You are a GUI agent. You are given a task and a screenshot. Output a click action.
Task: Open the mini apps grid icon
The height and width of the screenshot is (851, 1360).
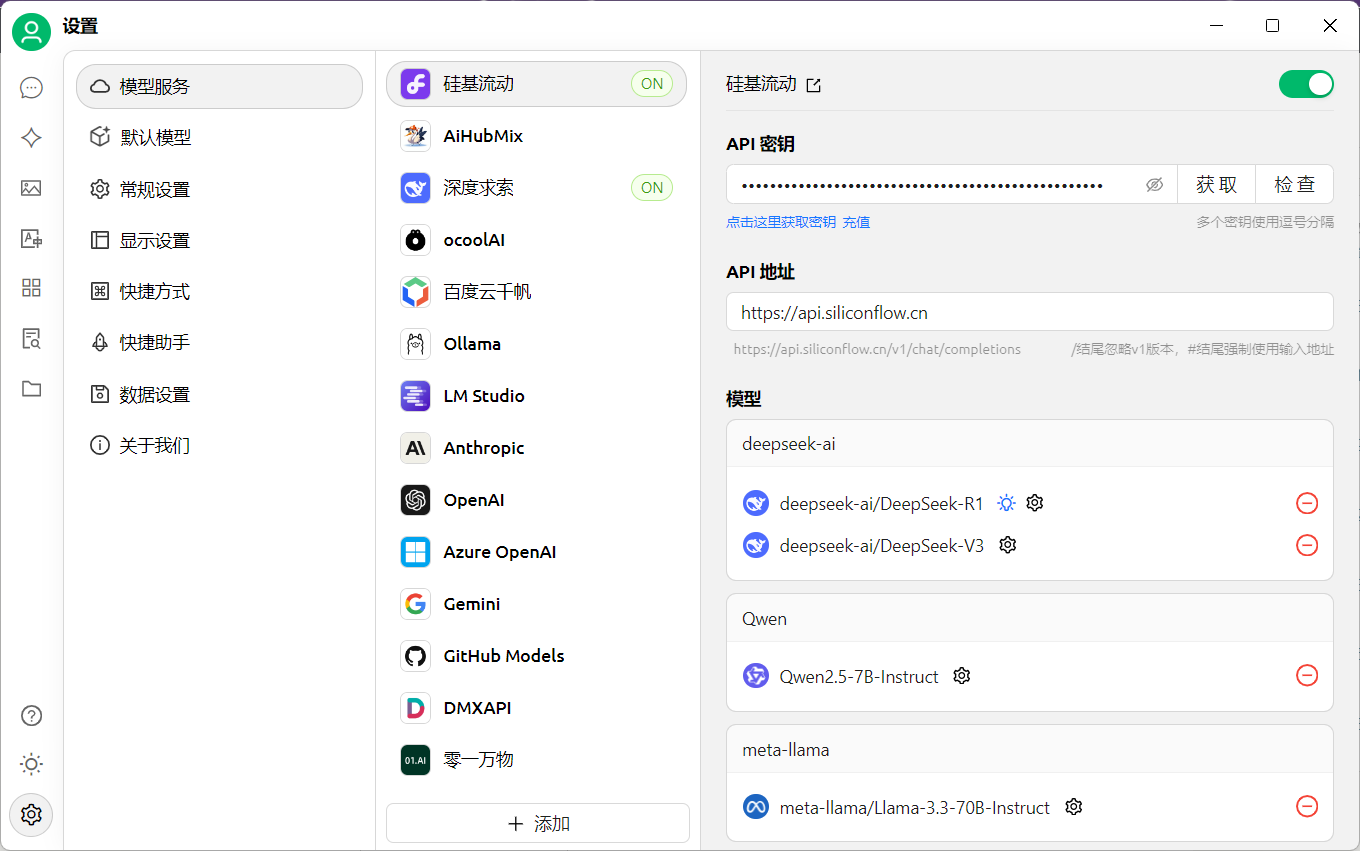(31, 288)
